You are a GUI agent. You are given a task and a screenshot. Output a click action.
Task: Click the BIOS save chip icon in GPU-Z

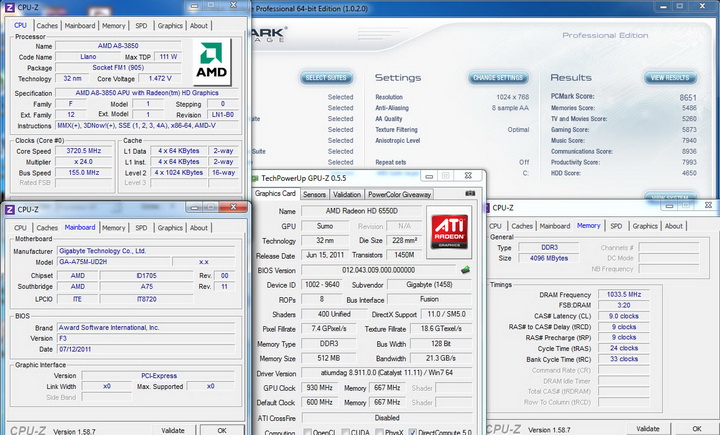pyautogui.click(x=466, y=270)
